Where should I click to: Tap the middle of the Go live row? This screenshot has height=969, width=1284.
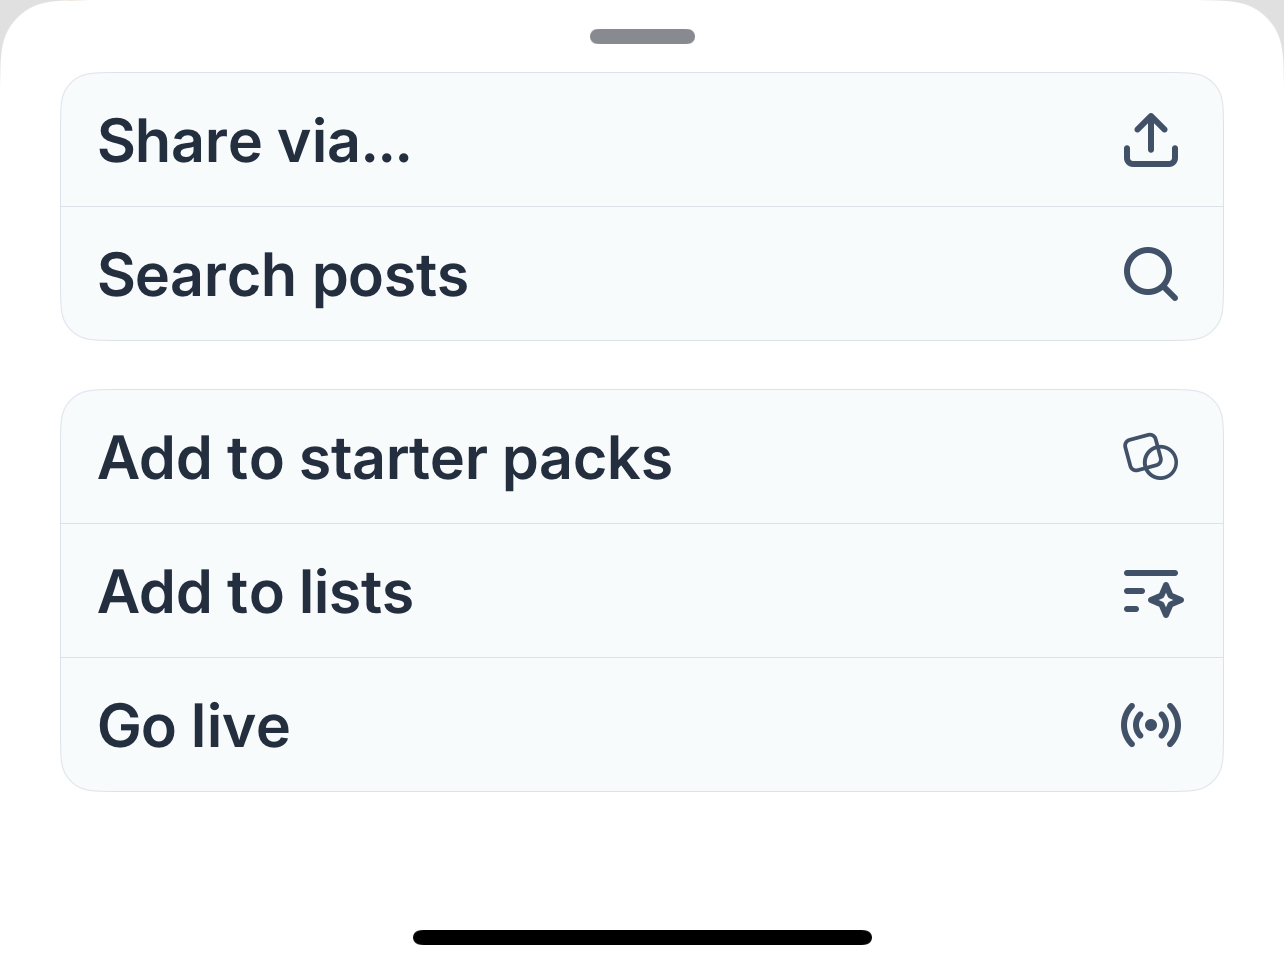click(x=642, y=725)
